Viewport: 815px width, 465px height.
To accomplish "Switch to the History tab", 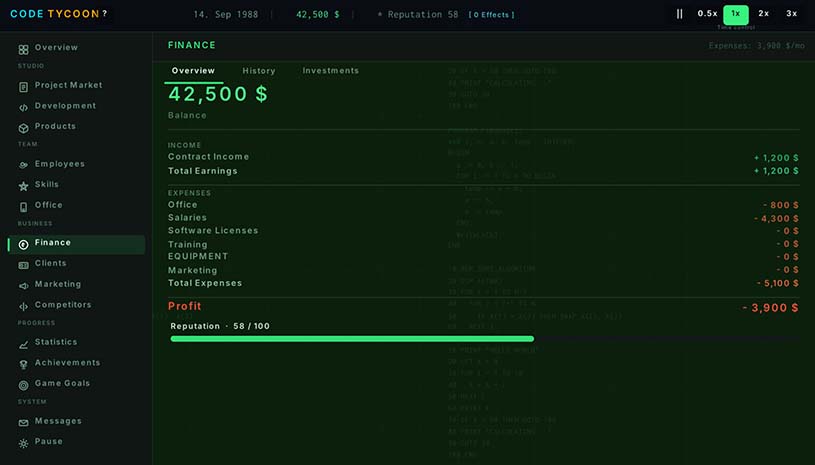I will (x=259, y=71).
